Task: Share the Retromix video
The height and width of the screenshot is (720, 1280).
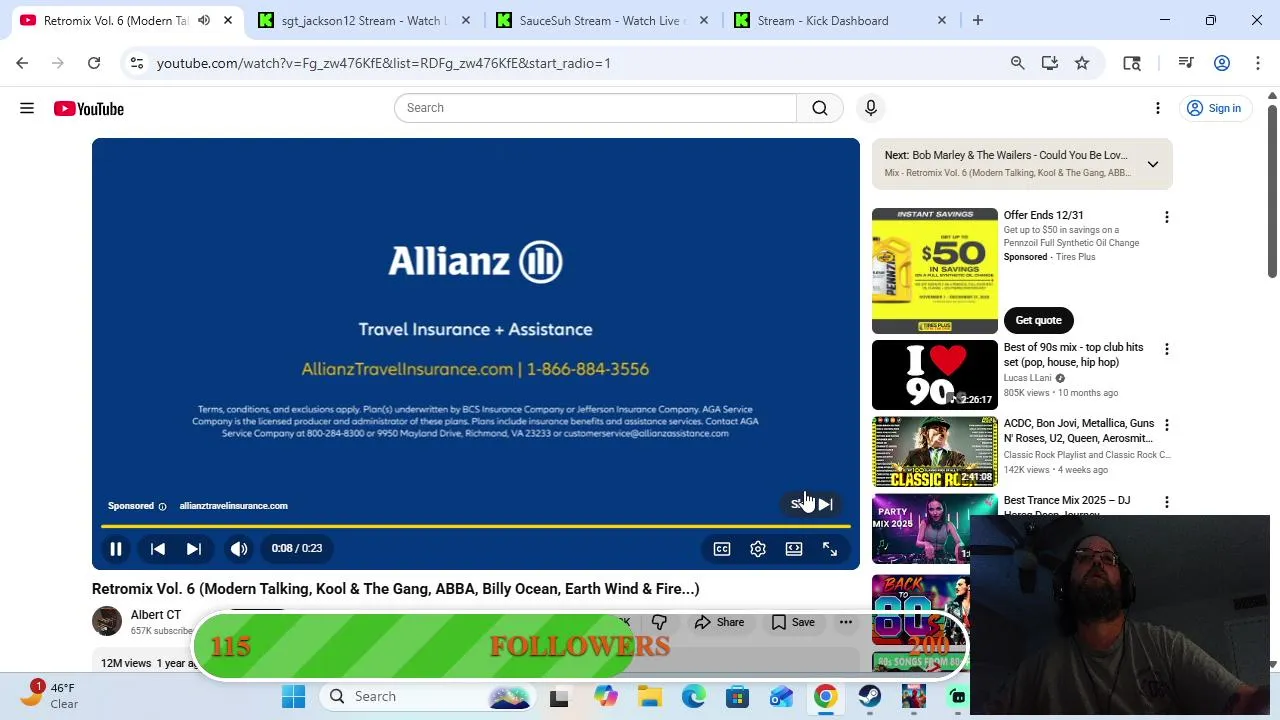Action: (720, 622)
